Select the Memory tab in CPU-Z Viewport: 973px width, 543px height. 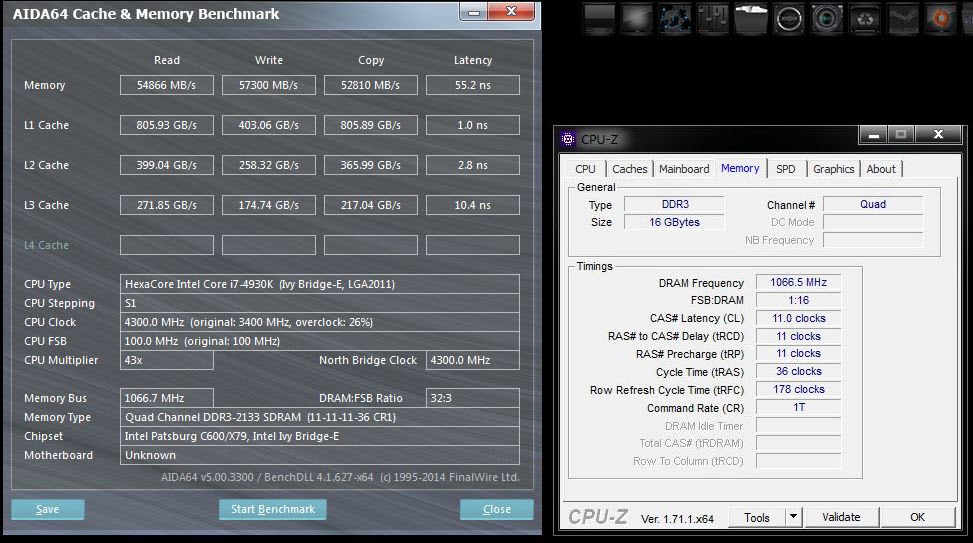point(740,168)
